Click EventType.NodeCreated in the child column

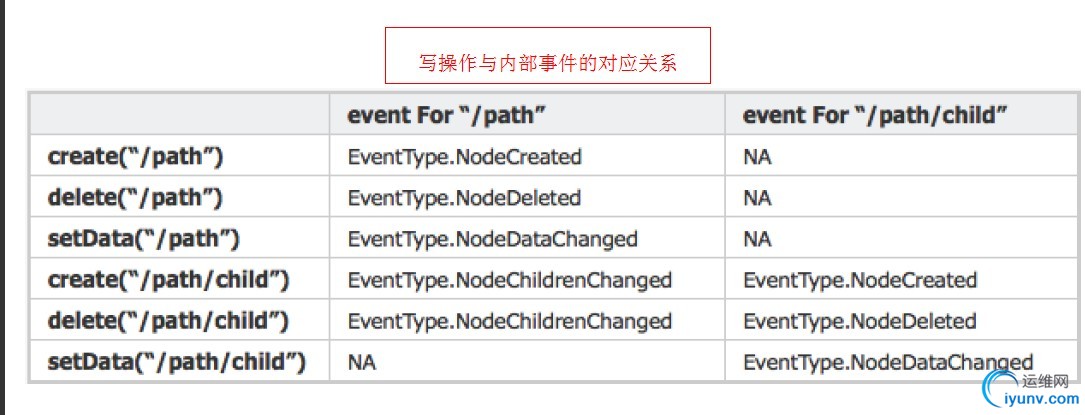click(859, 280)
